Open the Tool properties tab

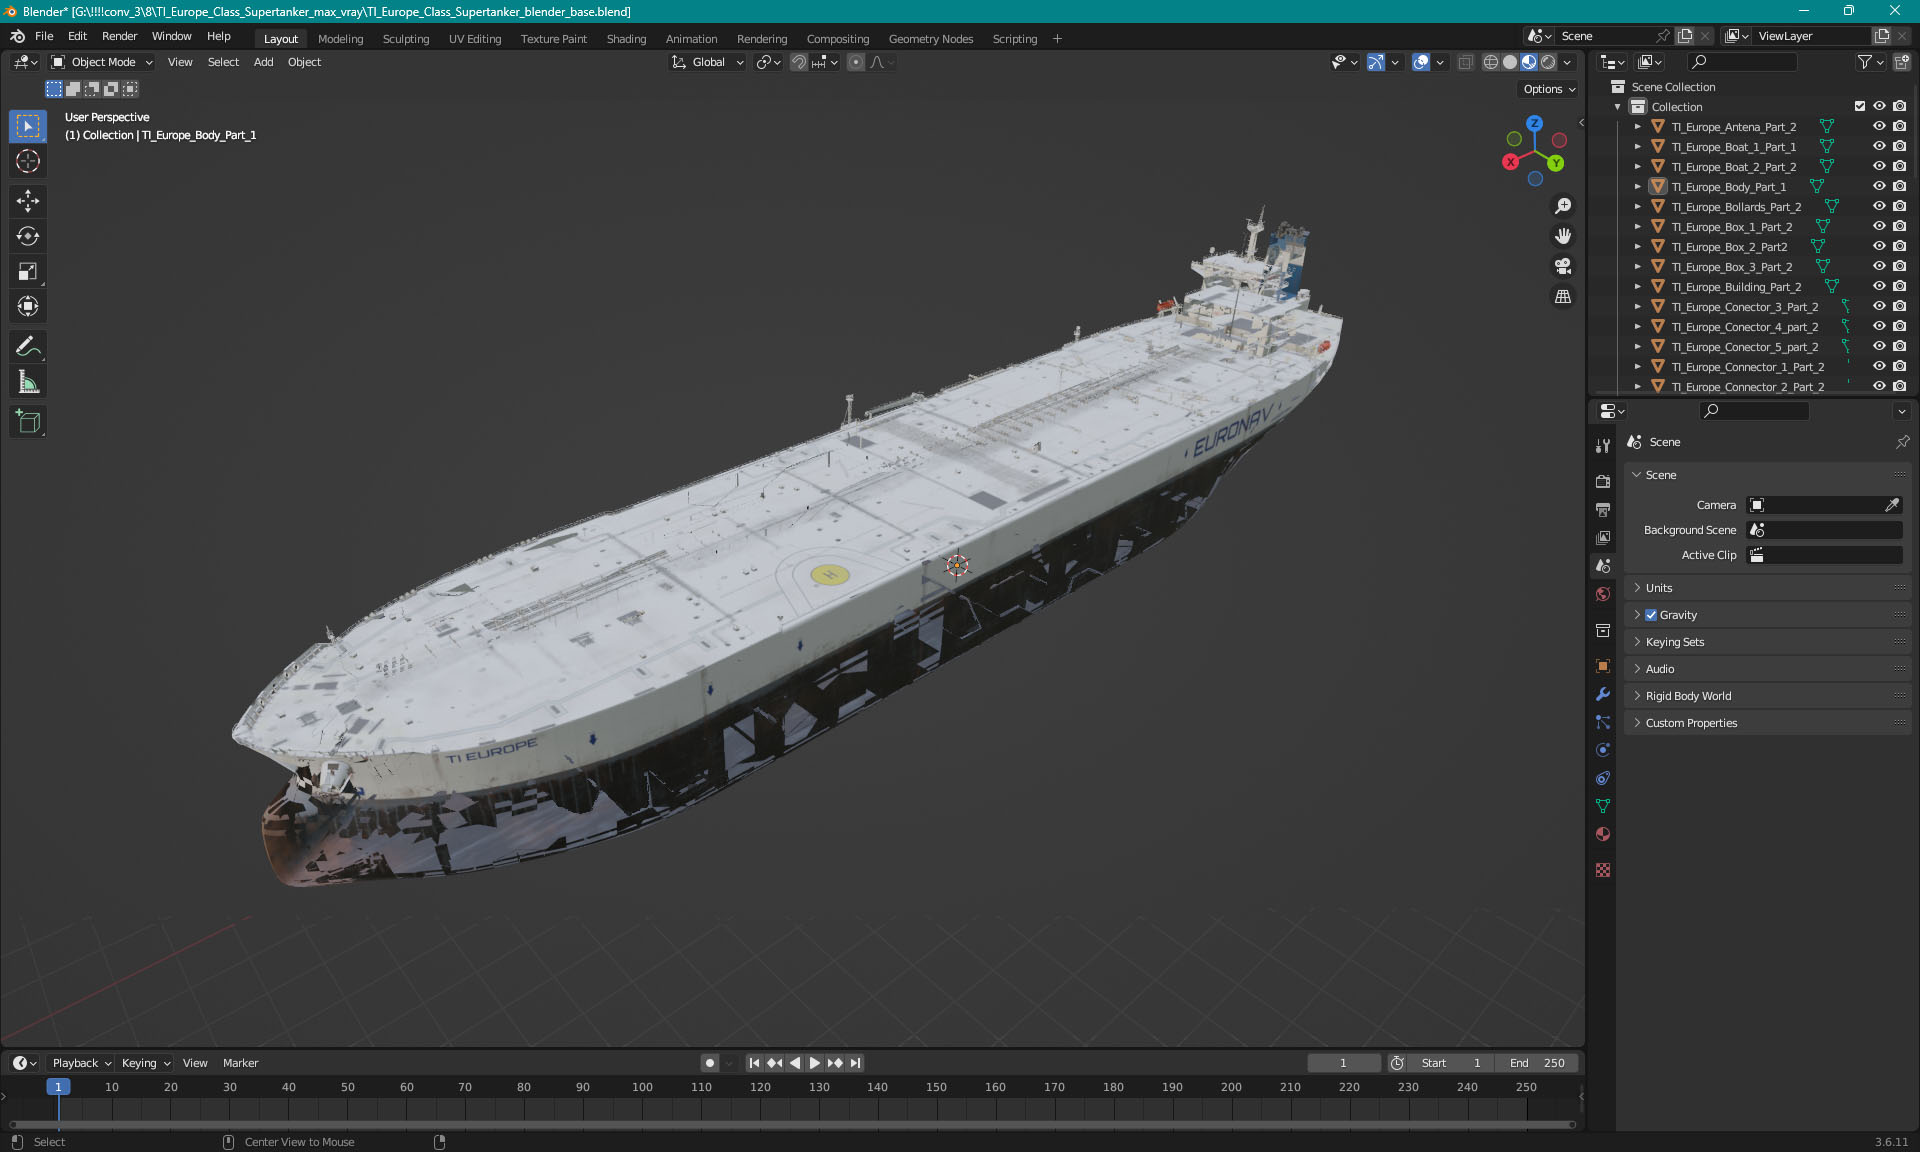pyautogui.click(x=1603, y=446)
